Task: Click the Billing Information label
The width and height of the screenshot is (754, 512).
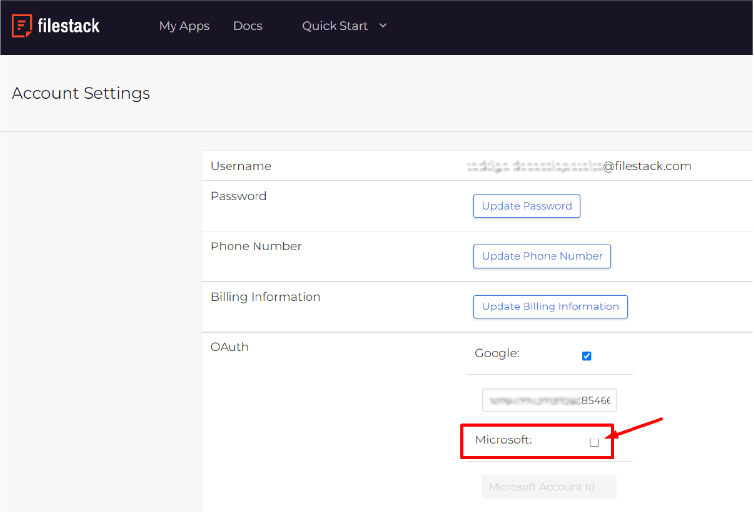Action: pos(265,297)
